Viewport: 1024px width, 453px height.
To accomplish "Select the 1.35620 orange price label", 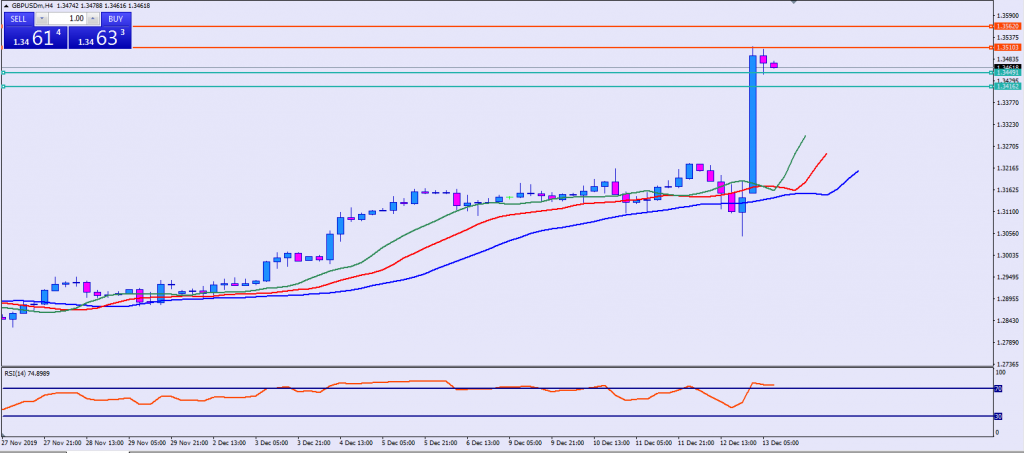I will (x=1007, y=27).
